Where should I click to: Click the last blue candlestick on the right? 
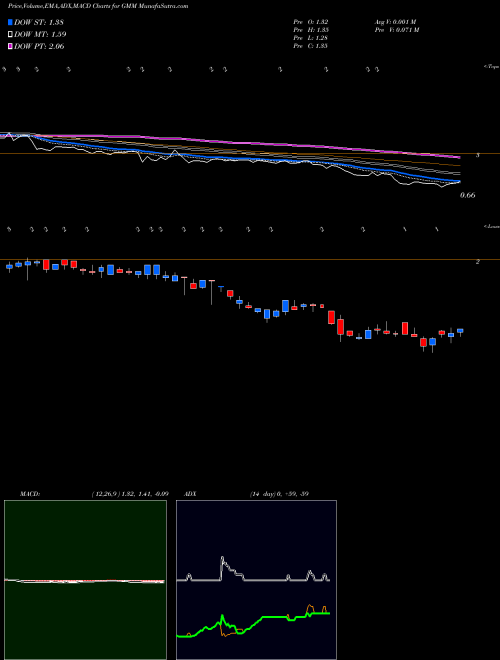460,331
